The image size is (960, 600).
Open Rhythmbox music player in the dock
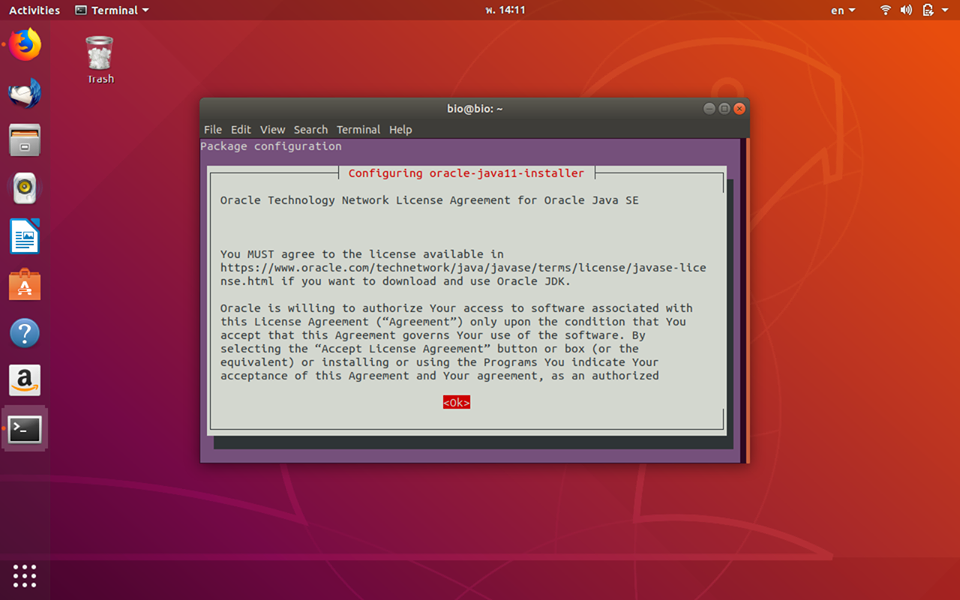(x=24, y=188)
